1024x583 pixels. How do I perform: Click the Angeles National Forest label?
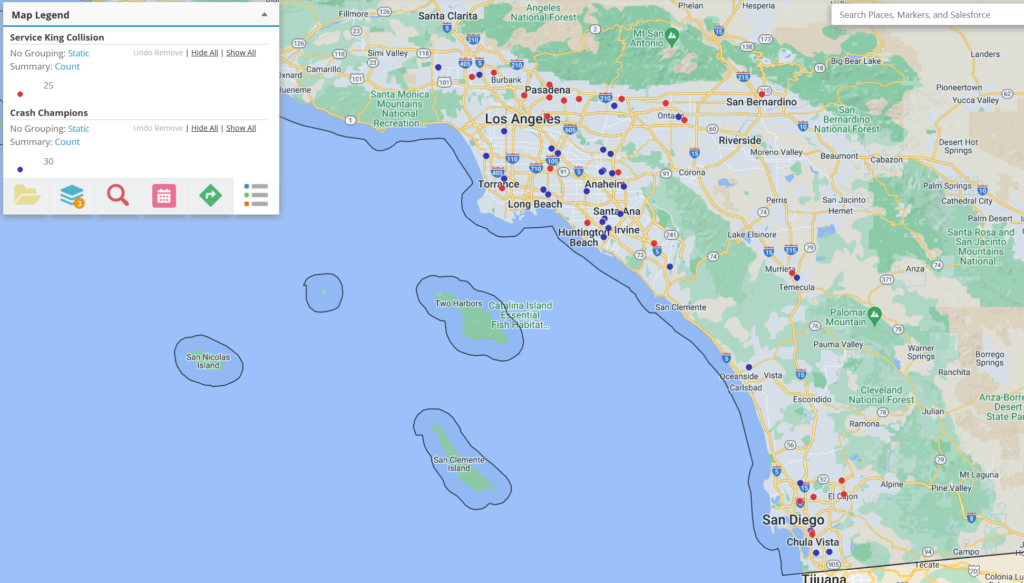click(x=543, y=13)
